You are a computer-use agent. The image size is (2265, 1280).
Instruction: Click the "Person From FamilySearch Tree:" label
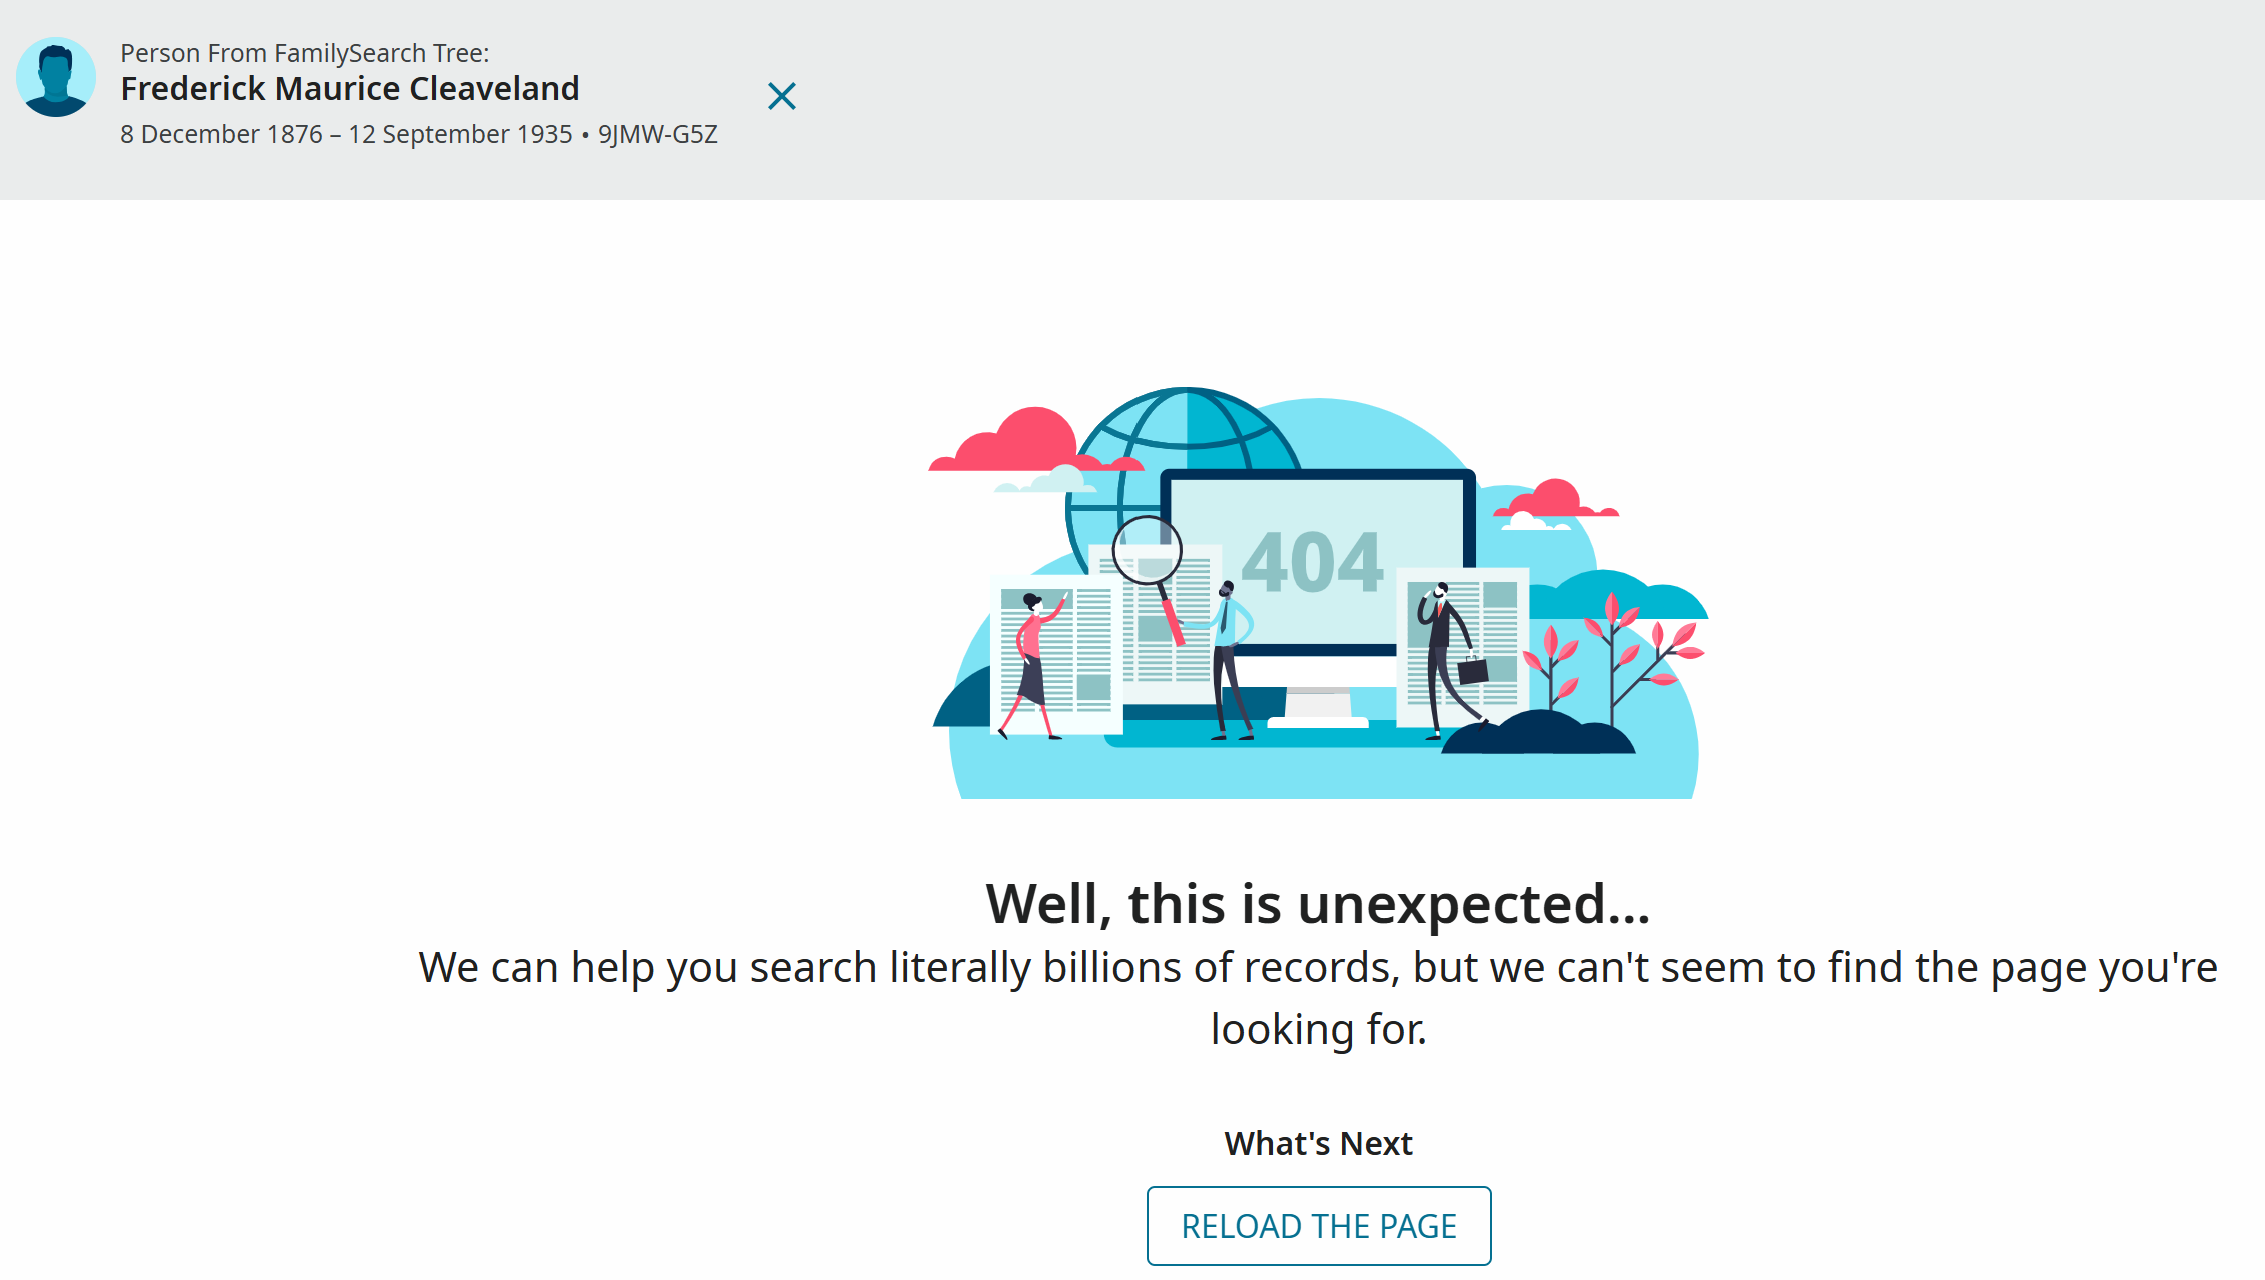point(305,53)
